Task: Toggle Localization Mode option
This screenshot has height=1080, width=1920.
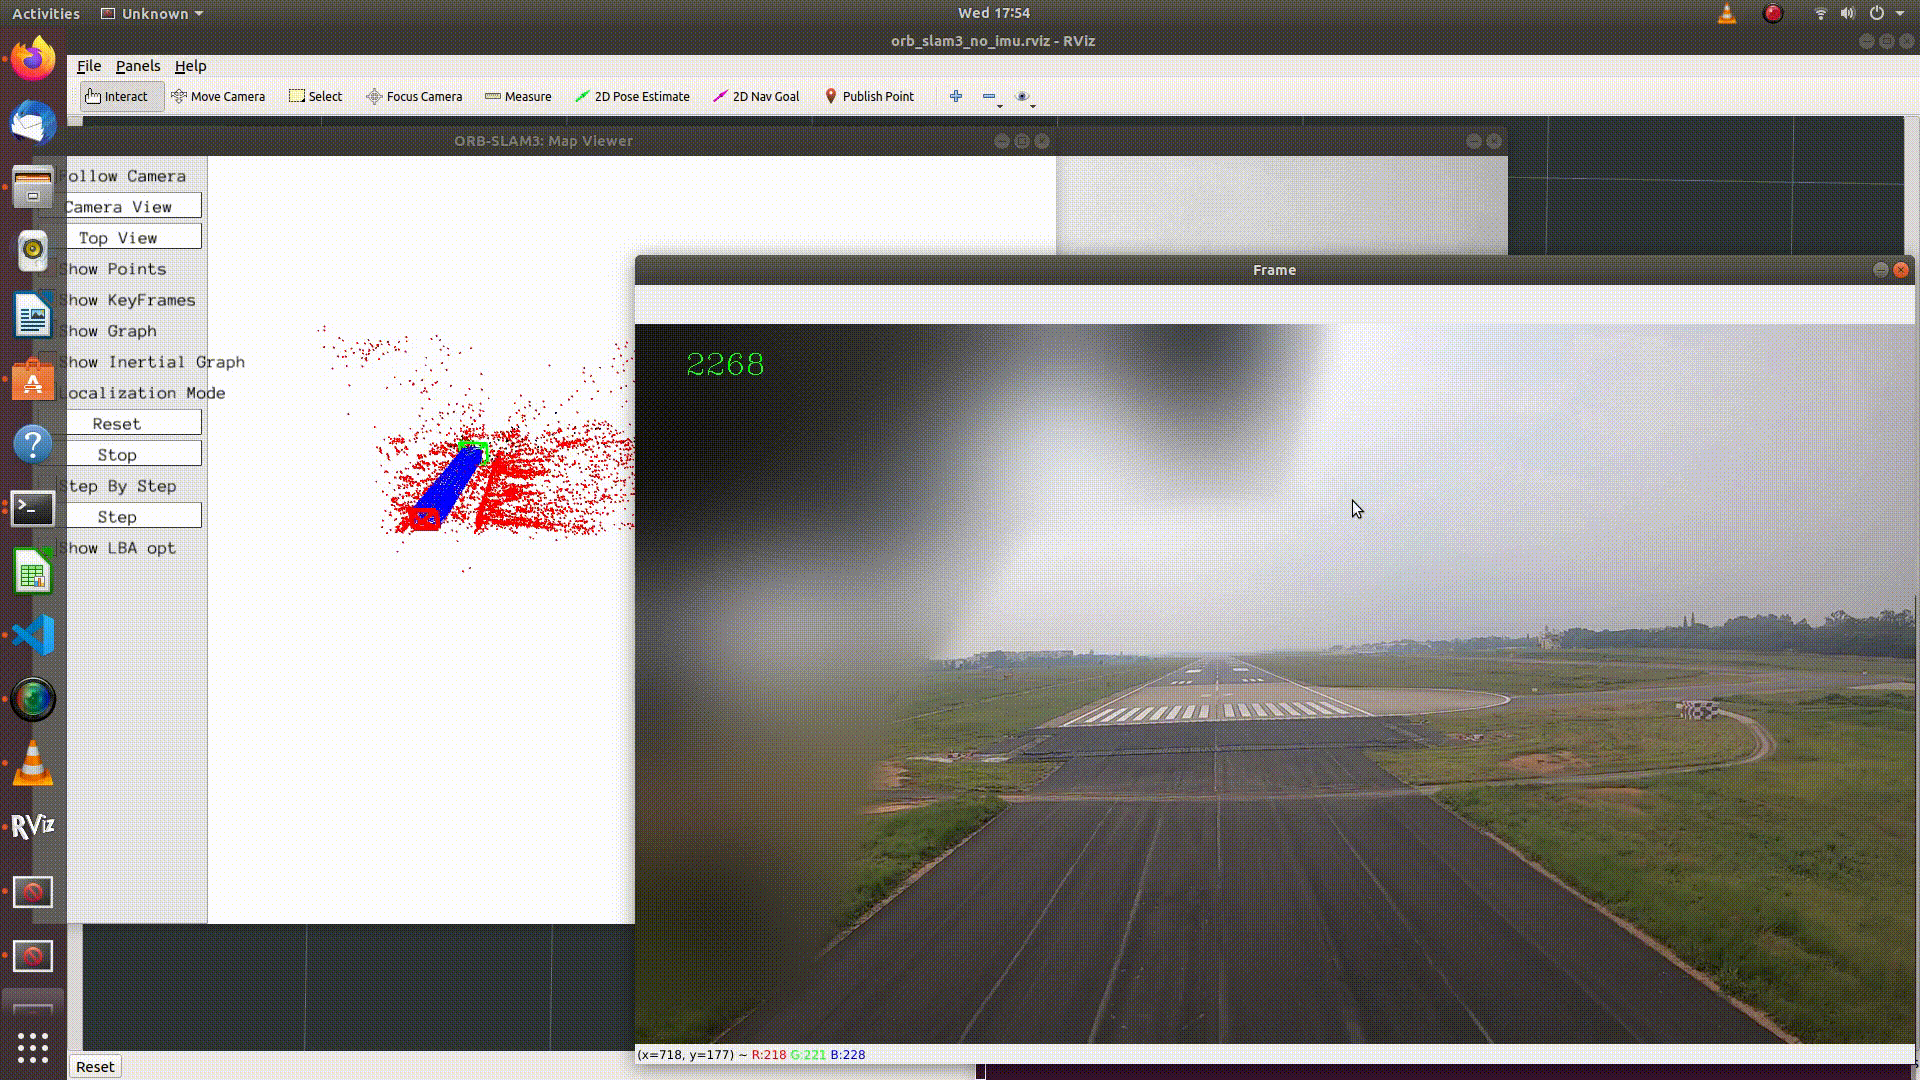Action: pyautogui.click(x=141, y=393)
